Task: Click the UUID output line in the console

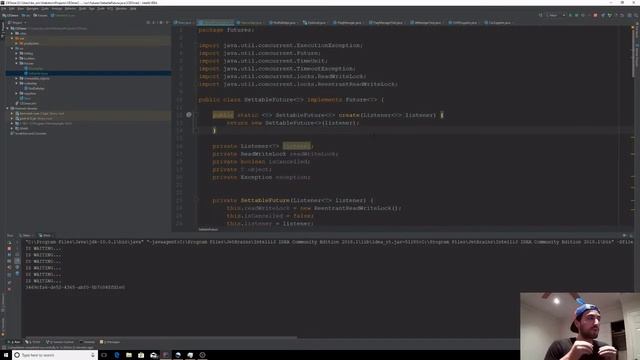Action: pyautogui.click(x=75, y=288)
